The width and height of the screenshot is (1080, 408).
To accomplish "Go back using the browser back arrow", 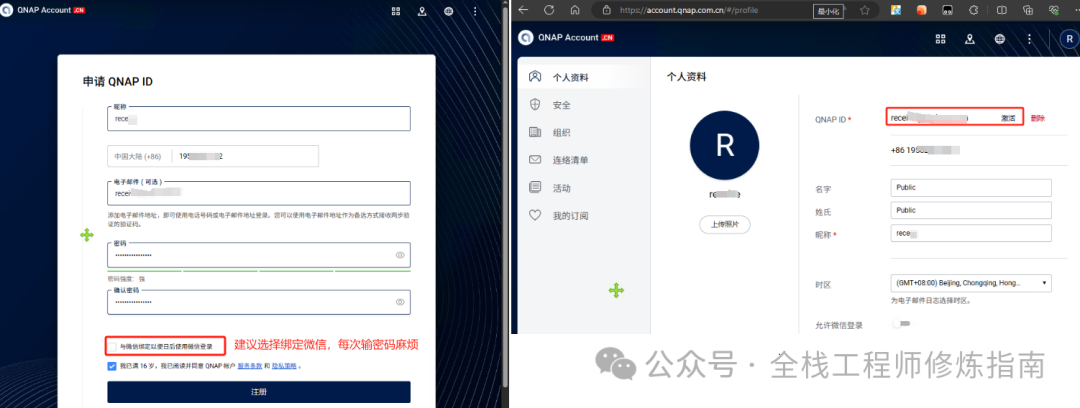I will point(523,10).
